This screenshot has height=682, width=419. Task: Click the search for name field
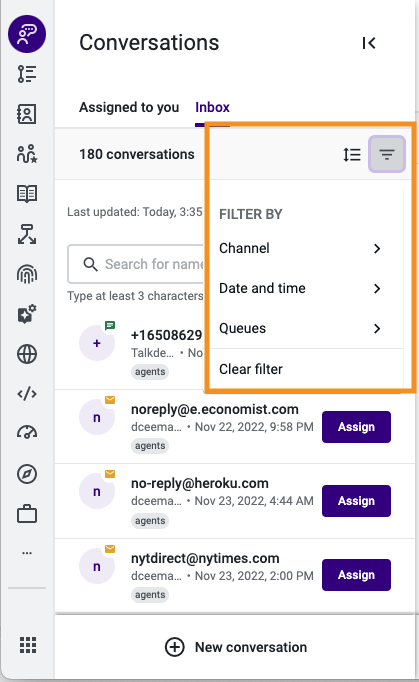[x=136, y=264]
